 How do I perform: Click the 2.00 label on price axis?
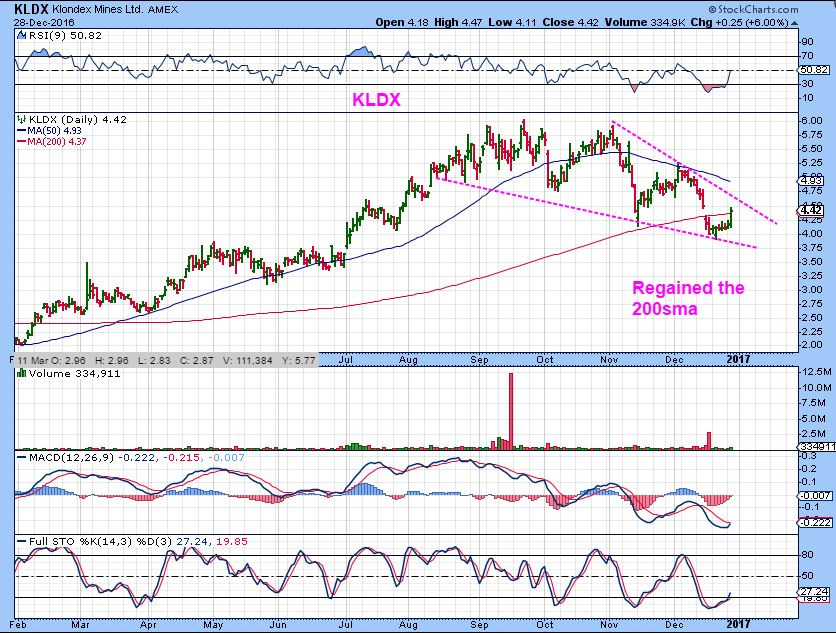tap(811, 345)
